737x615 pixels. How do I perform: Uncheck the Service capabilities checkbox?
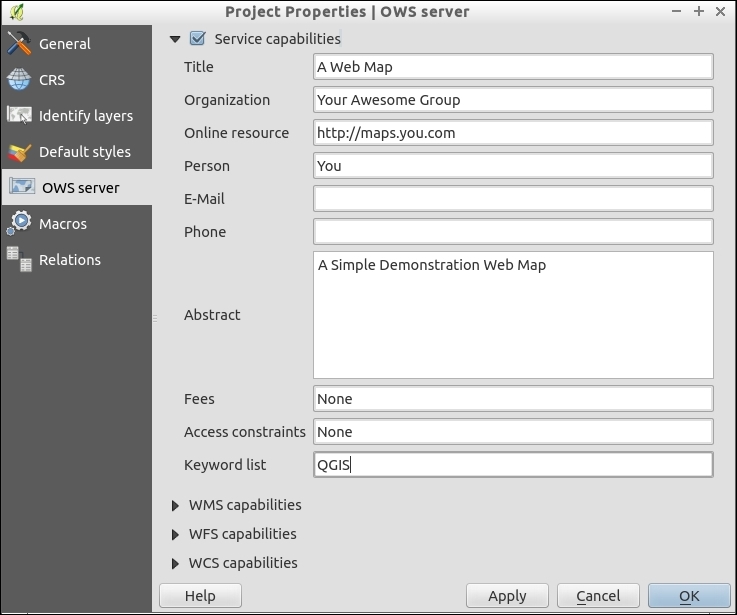click(x=197, y=39)
